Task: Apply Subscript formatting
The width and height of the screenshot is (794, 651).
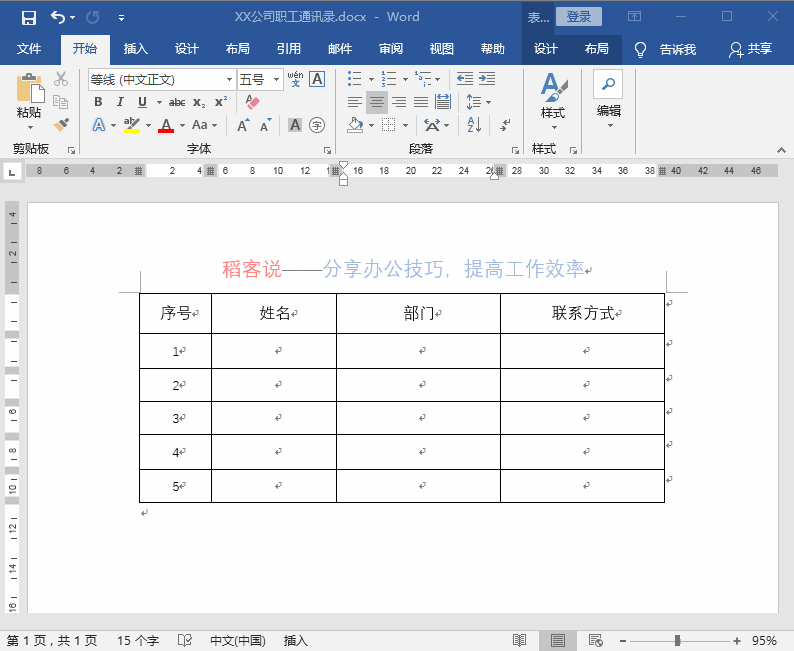Action: (x=199, y=102)
